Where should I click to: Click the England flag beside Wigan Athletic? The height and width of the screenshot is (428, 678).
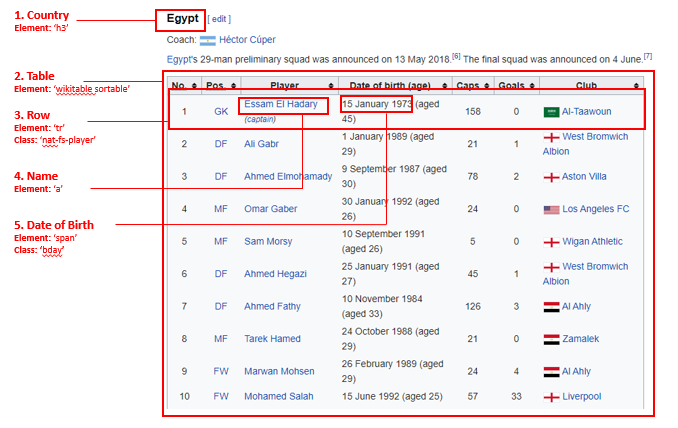551,242
